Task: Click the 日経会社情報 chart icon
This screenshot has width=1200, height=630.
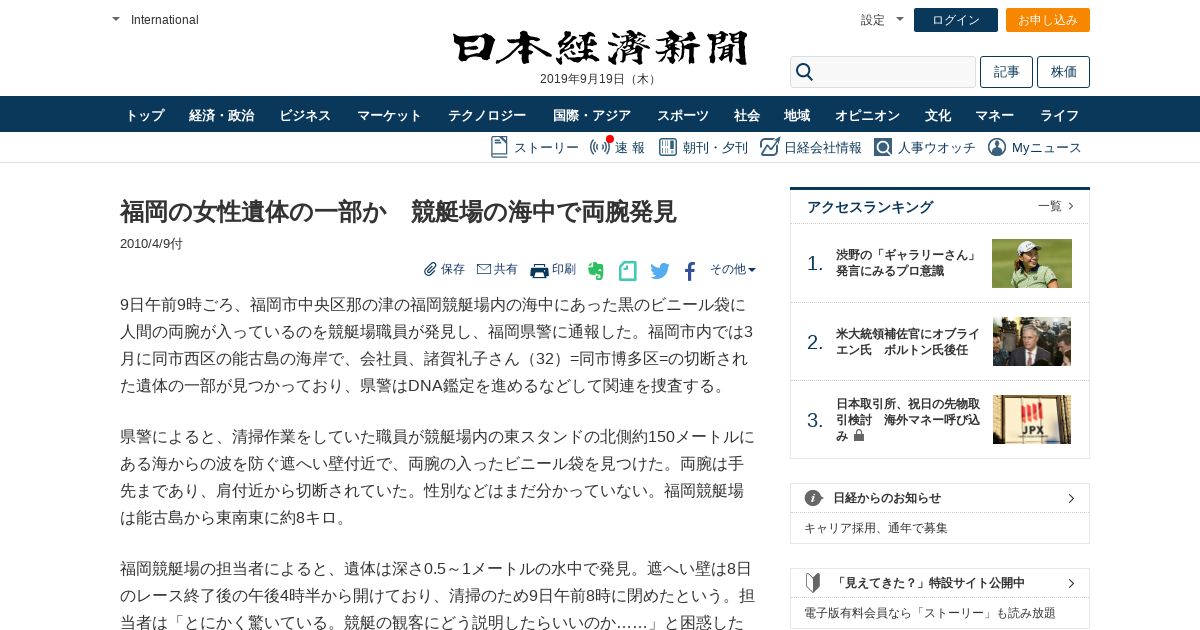Action: (769, 147)
